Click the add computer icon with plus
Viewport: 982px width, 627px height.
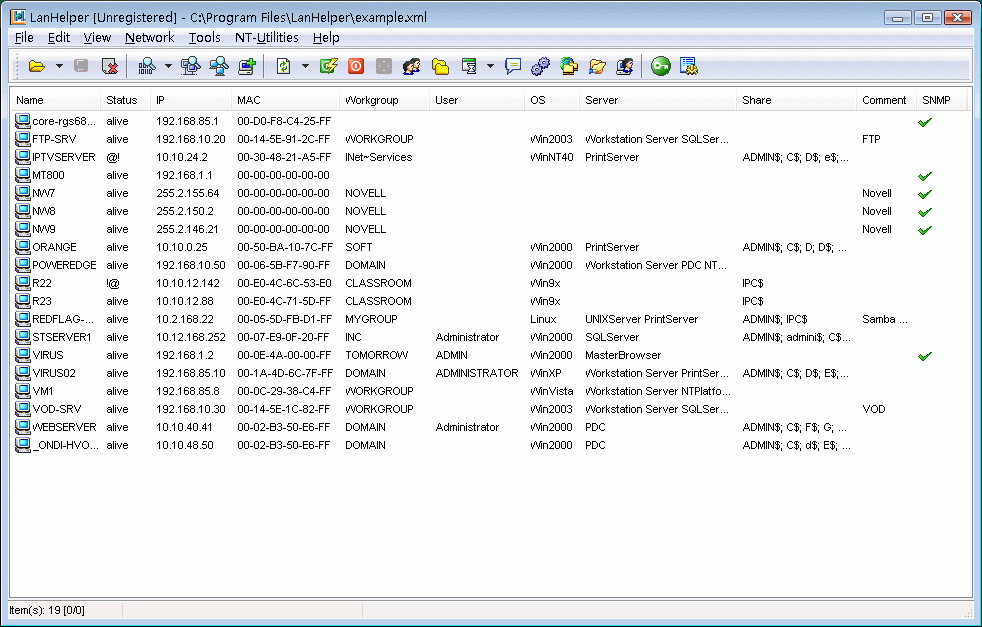(246, 67)
